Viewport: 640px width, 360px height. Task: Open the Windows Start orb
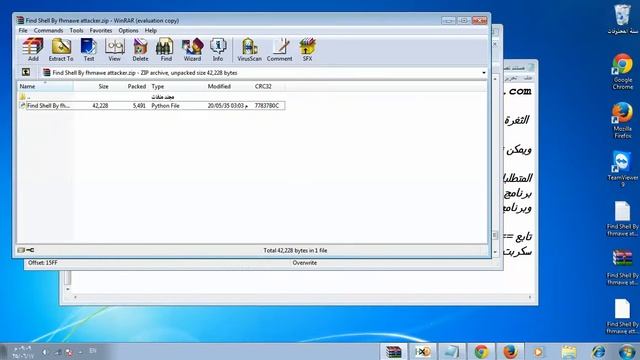coord(627,352)
